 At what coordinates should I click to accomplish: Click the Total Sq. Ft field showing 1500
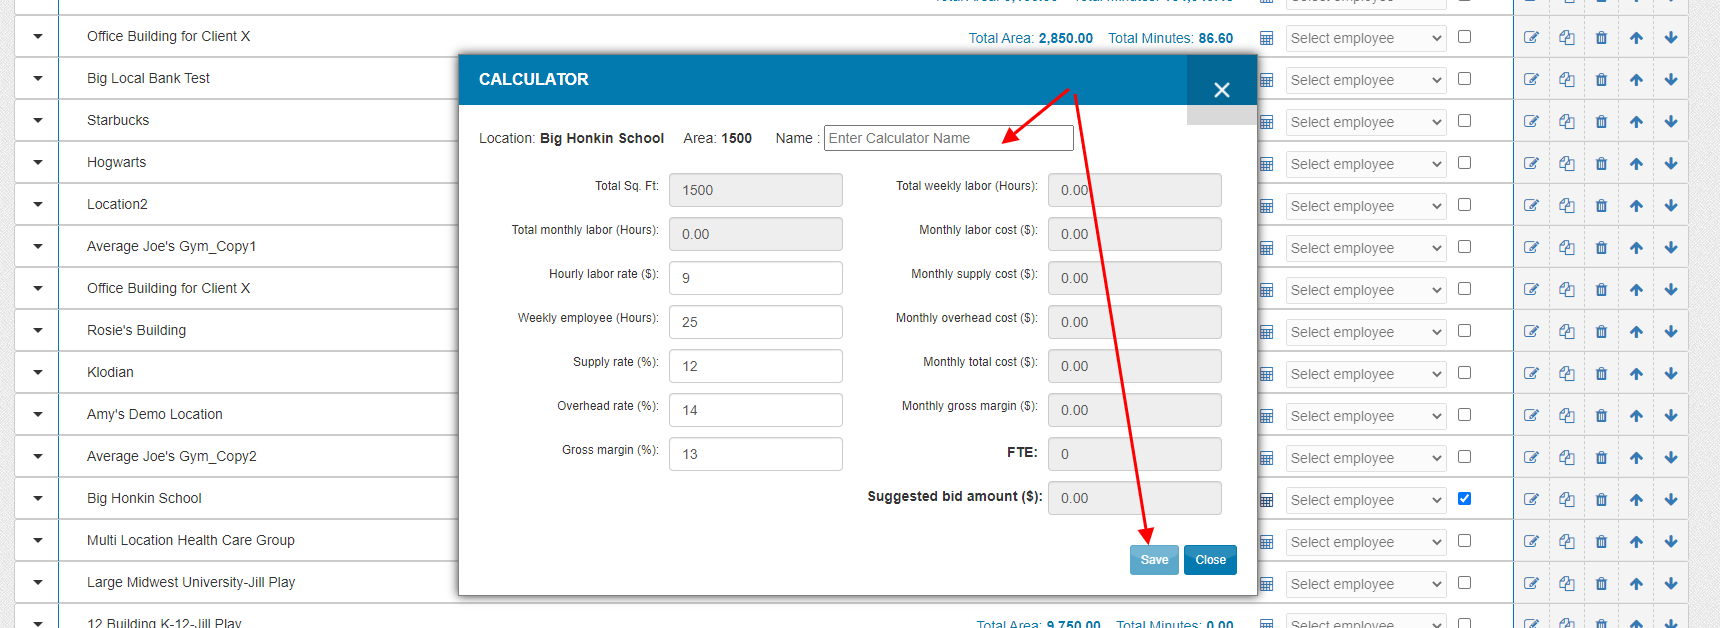click(755, 190)
